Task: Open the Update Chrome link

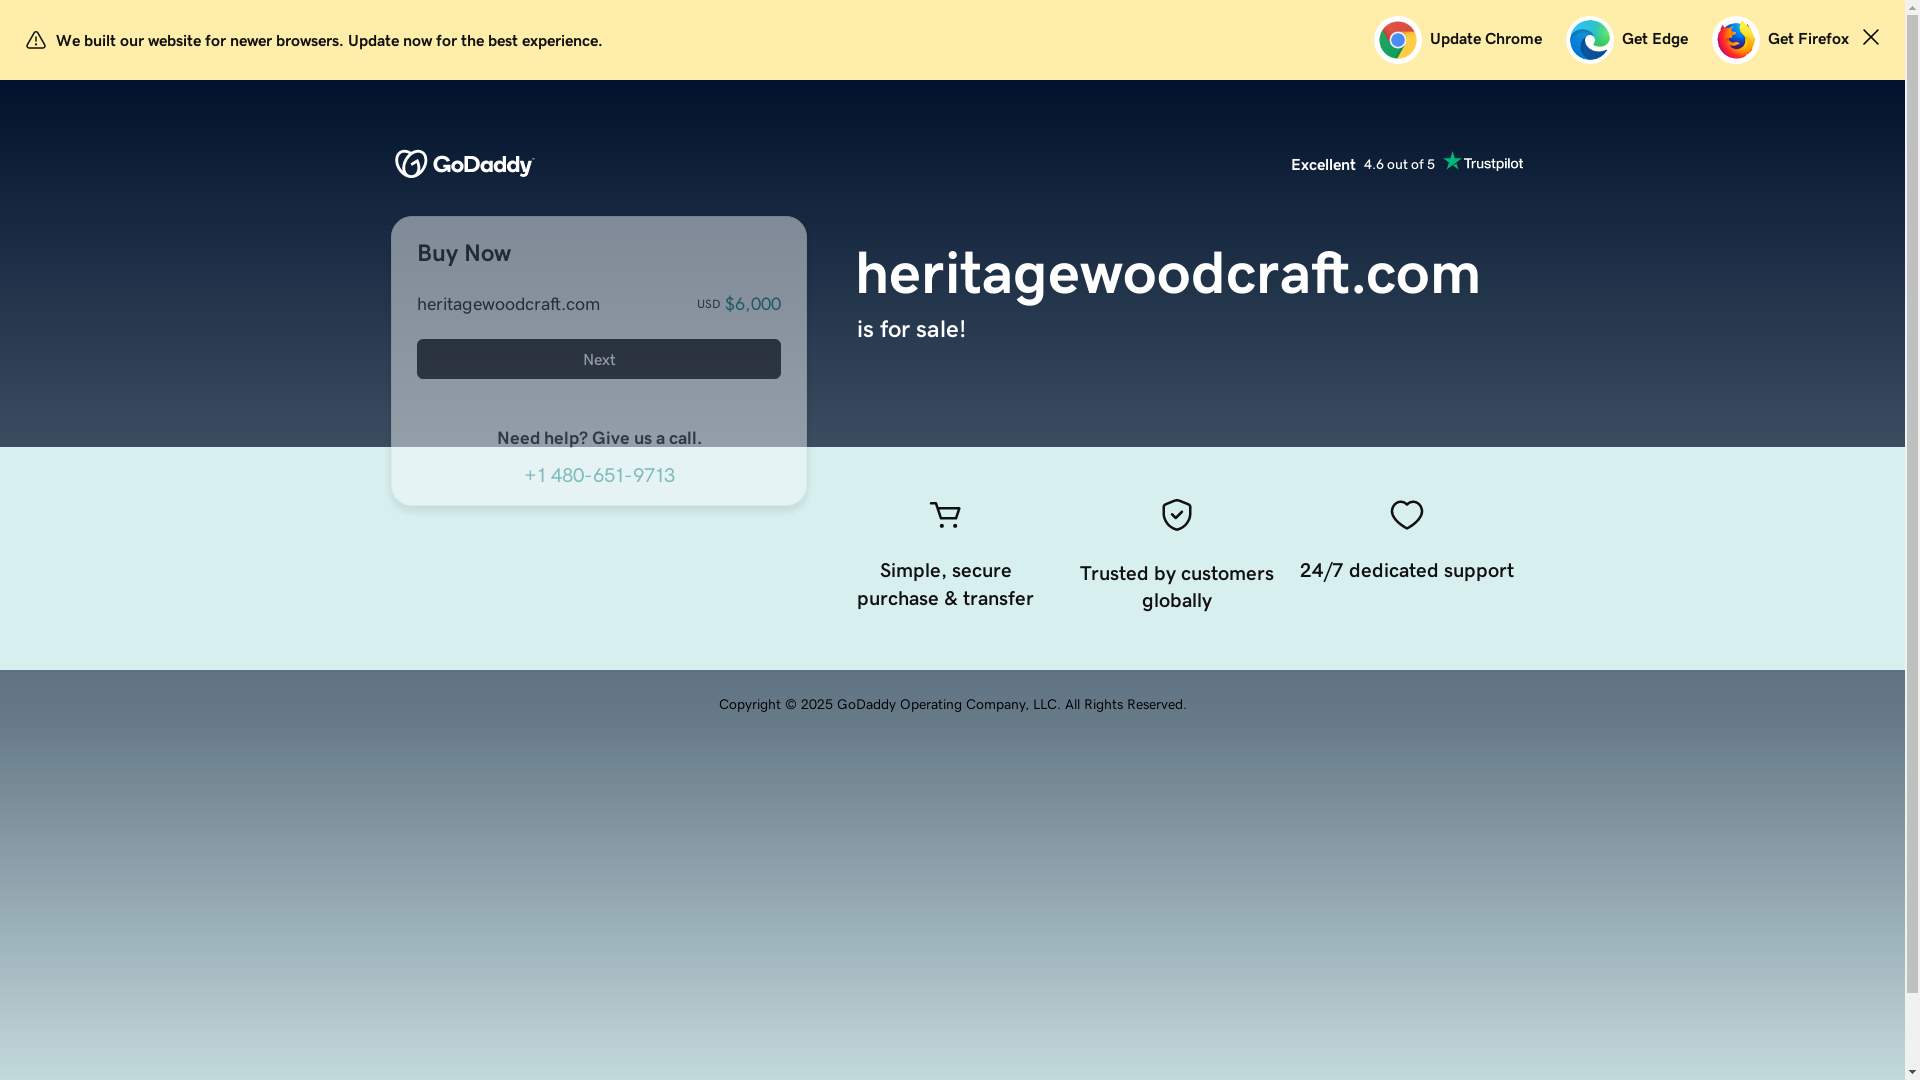Action: coord(1485,39)
